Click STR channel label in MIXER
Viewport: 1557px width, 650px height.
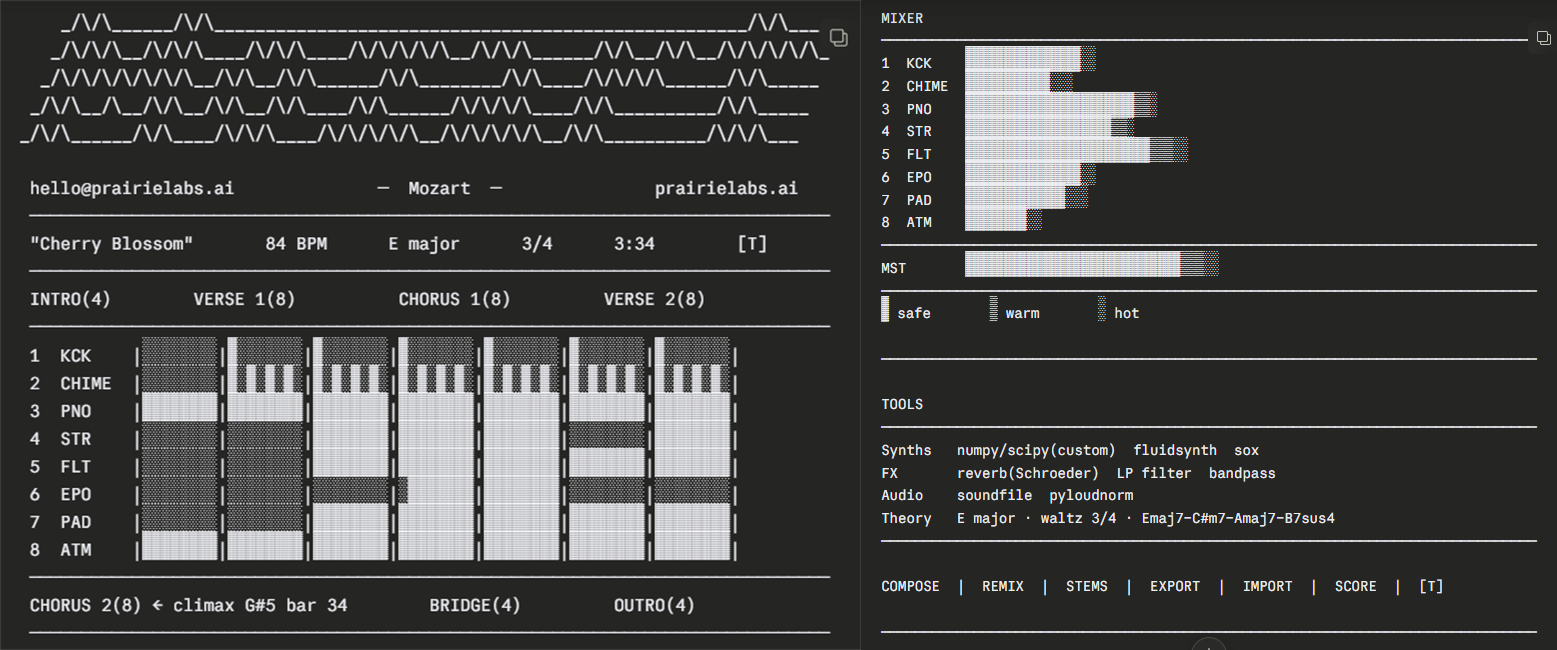(x=919, y=131)
